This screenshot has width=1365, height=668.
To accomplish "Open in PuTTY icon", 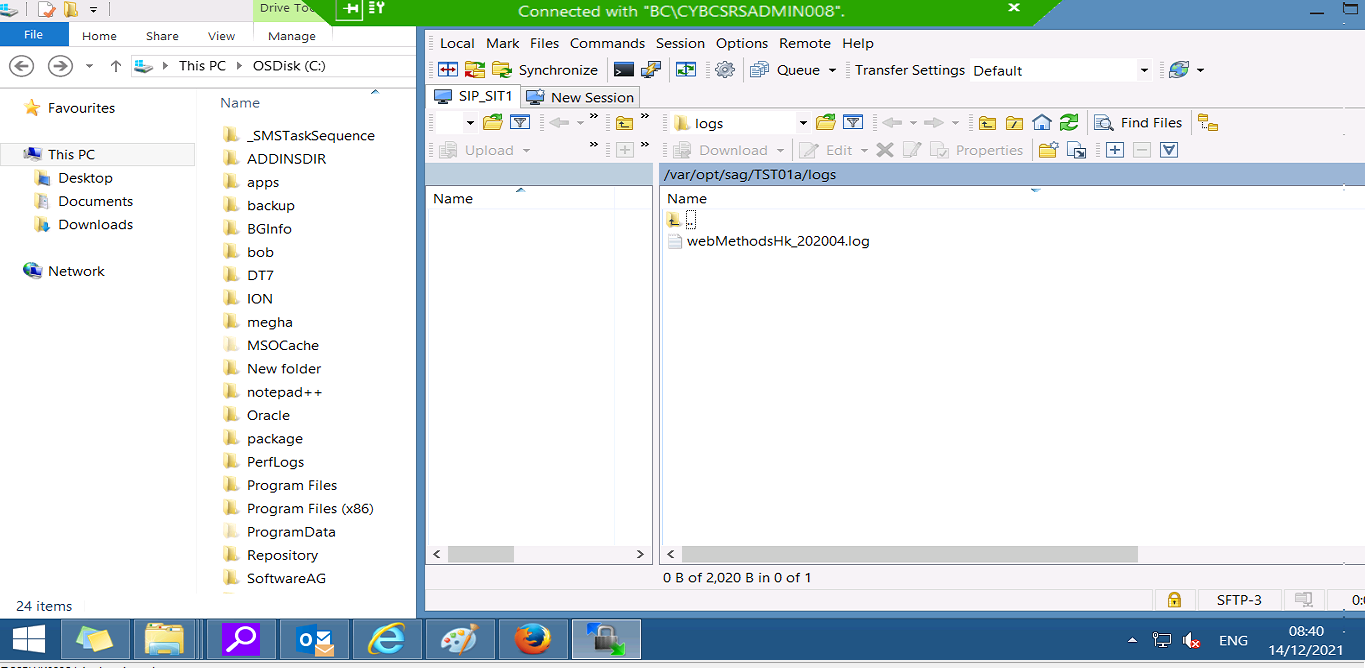I will [651, 70].
